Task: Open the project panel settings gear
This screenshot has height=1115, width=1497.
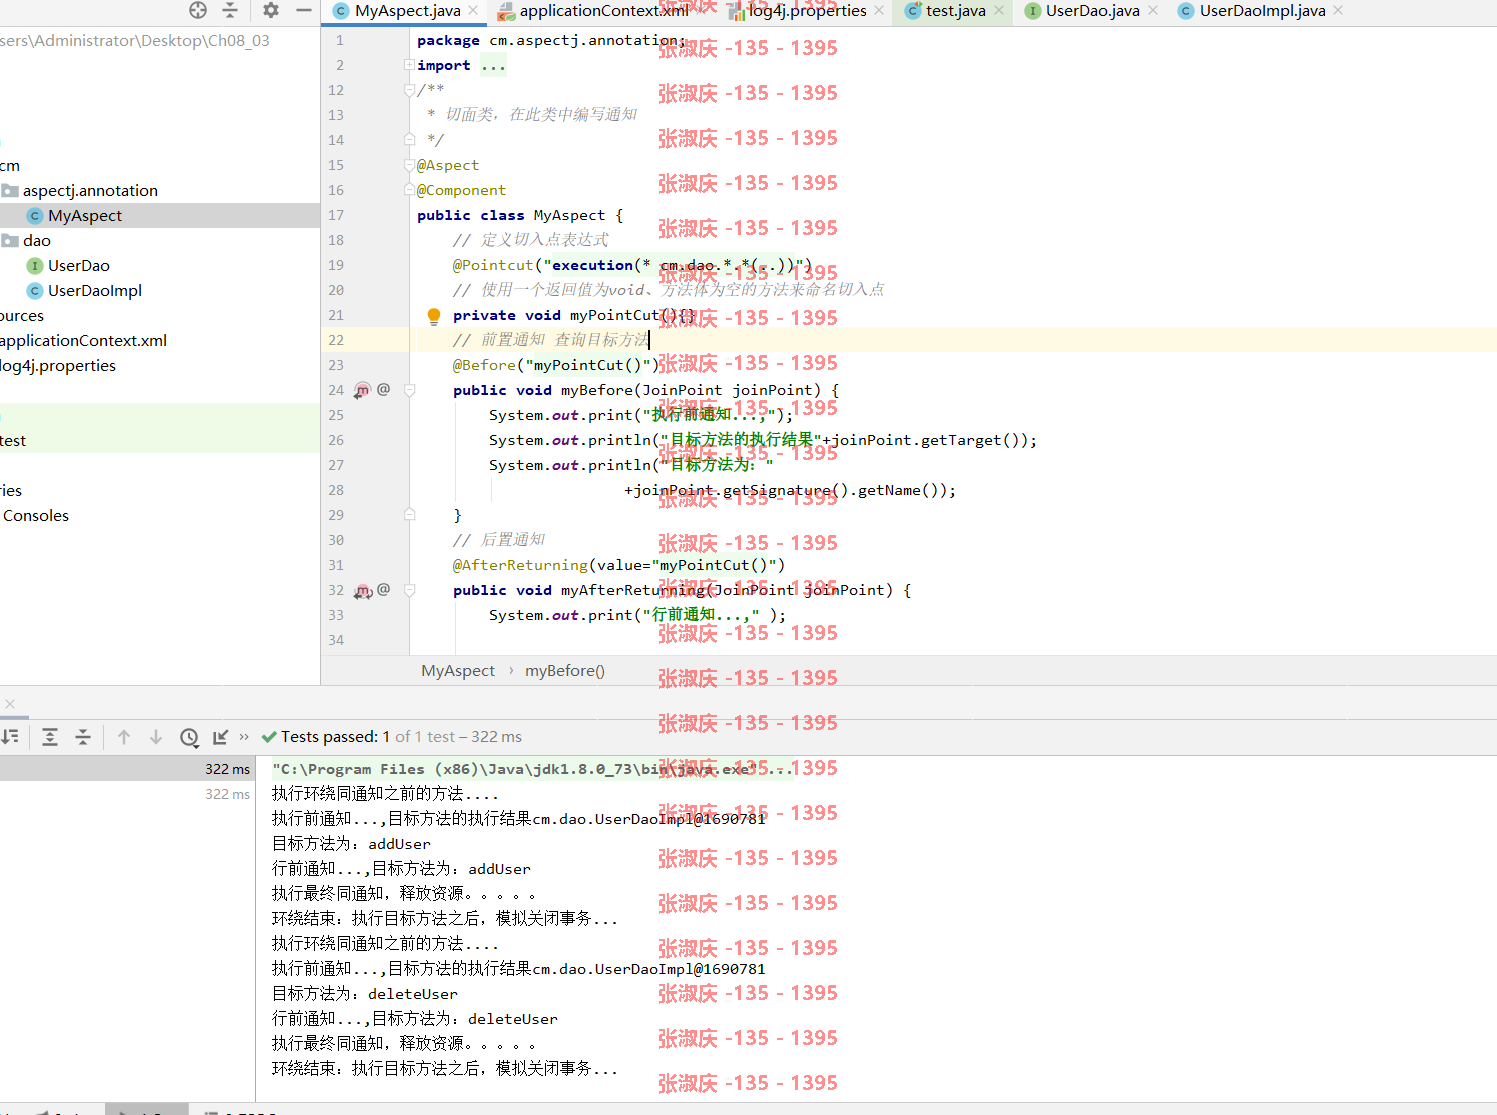Action: (x=271, y=10)
